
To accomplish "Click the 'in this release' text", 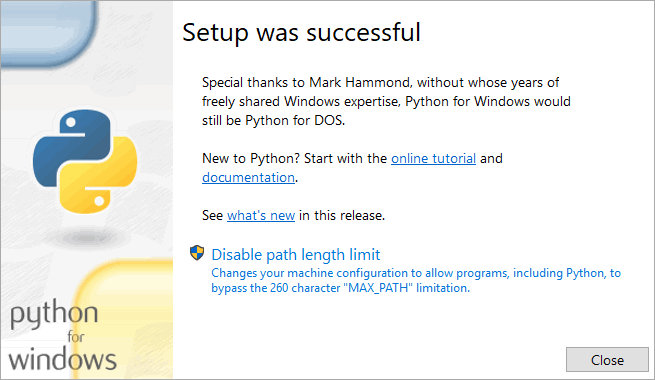I will 342,215.
